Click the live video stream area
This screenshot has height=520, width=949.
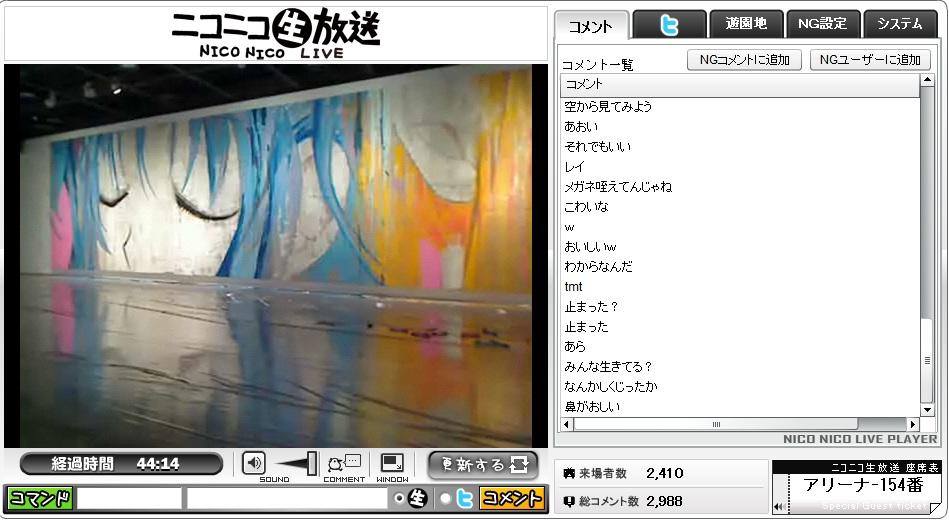275,255
